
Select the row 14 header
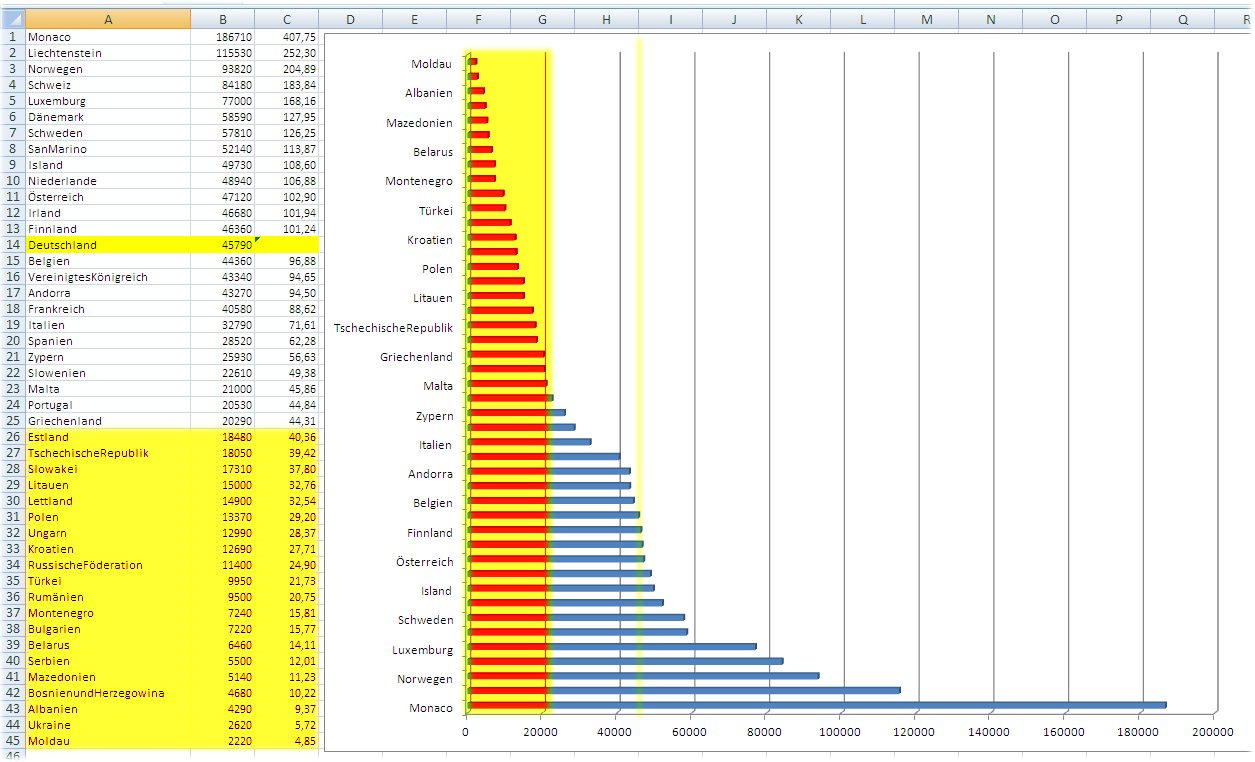point(13,245)
